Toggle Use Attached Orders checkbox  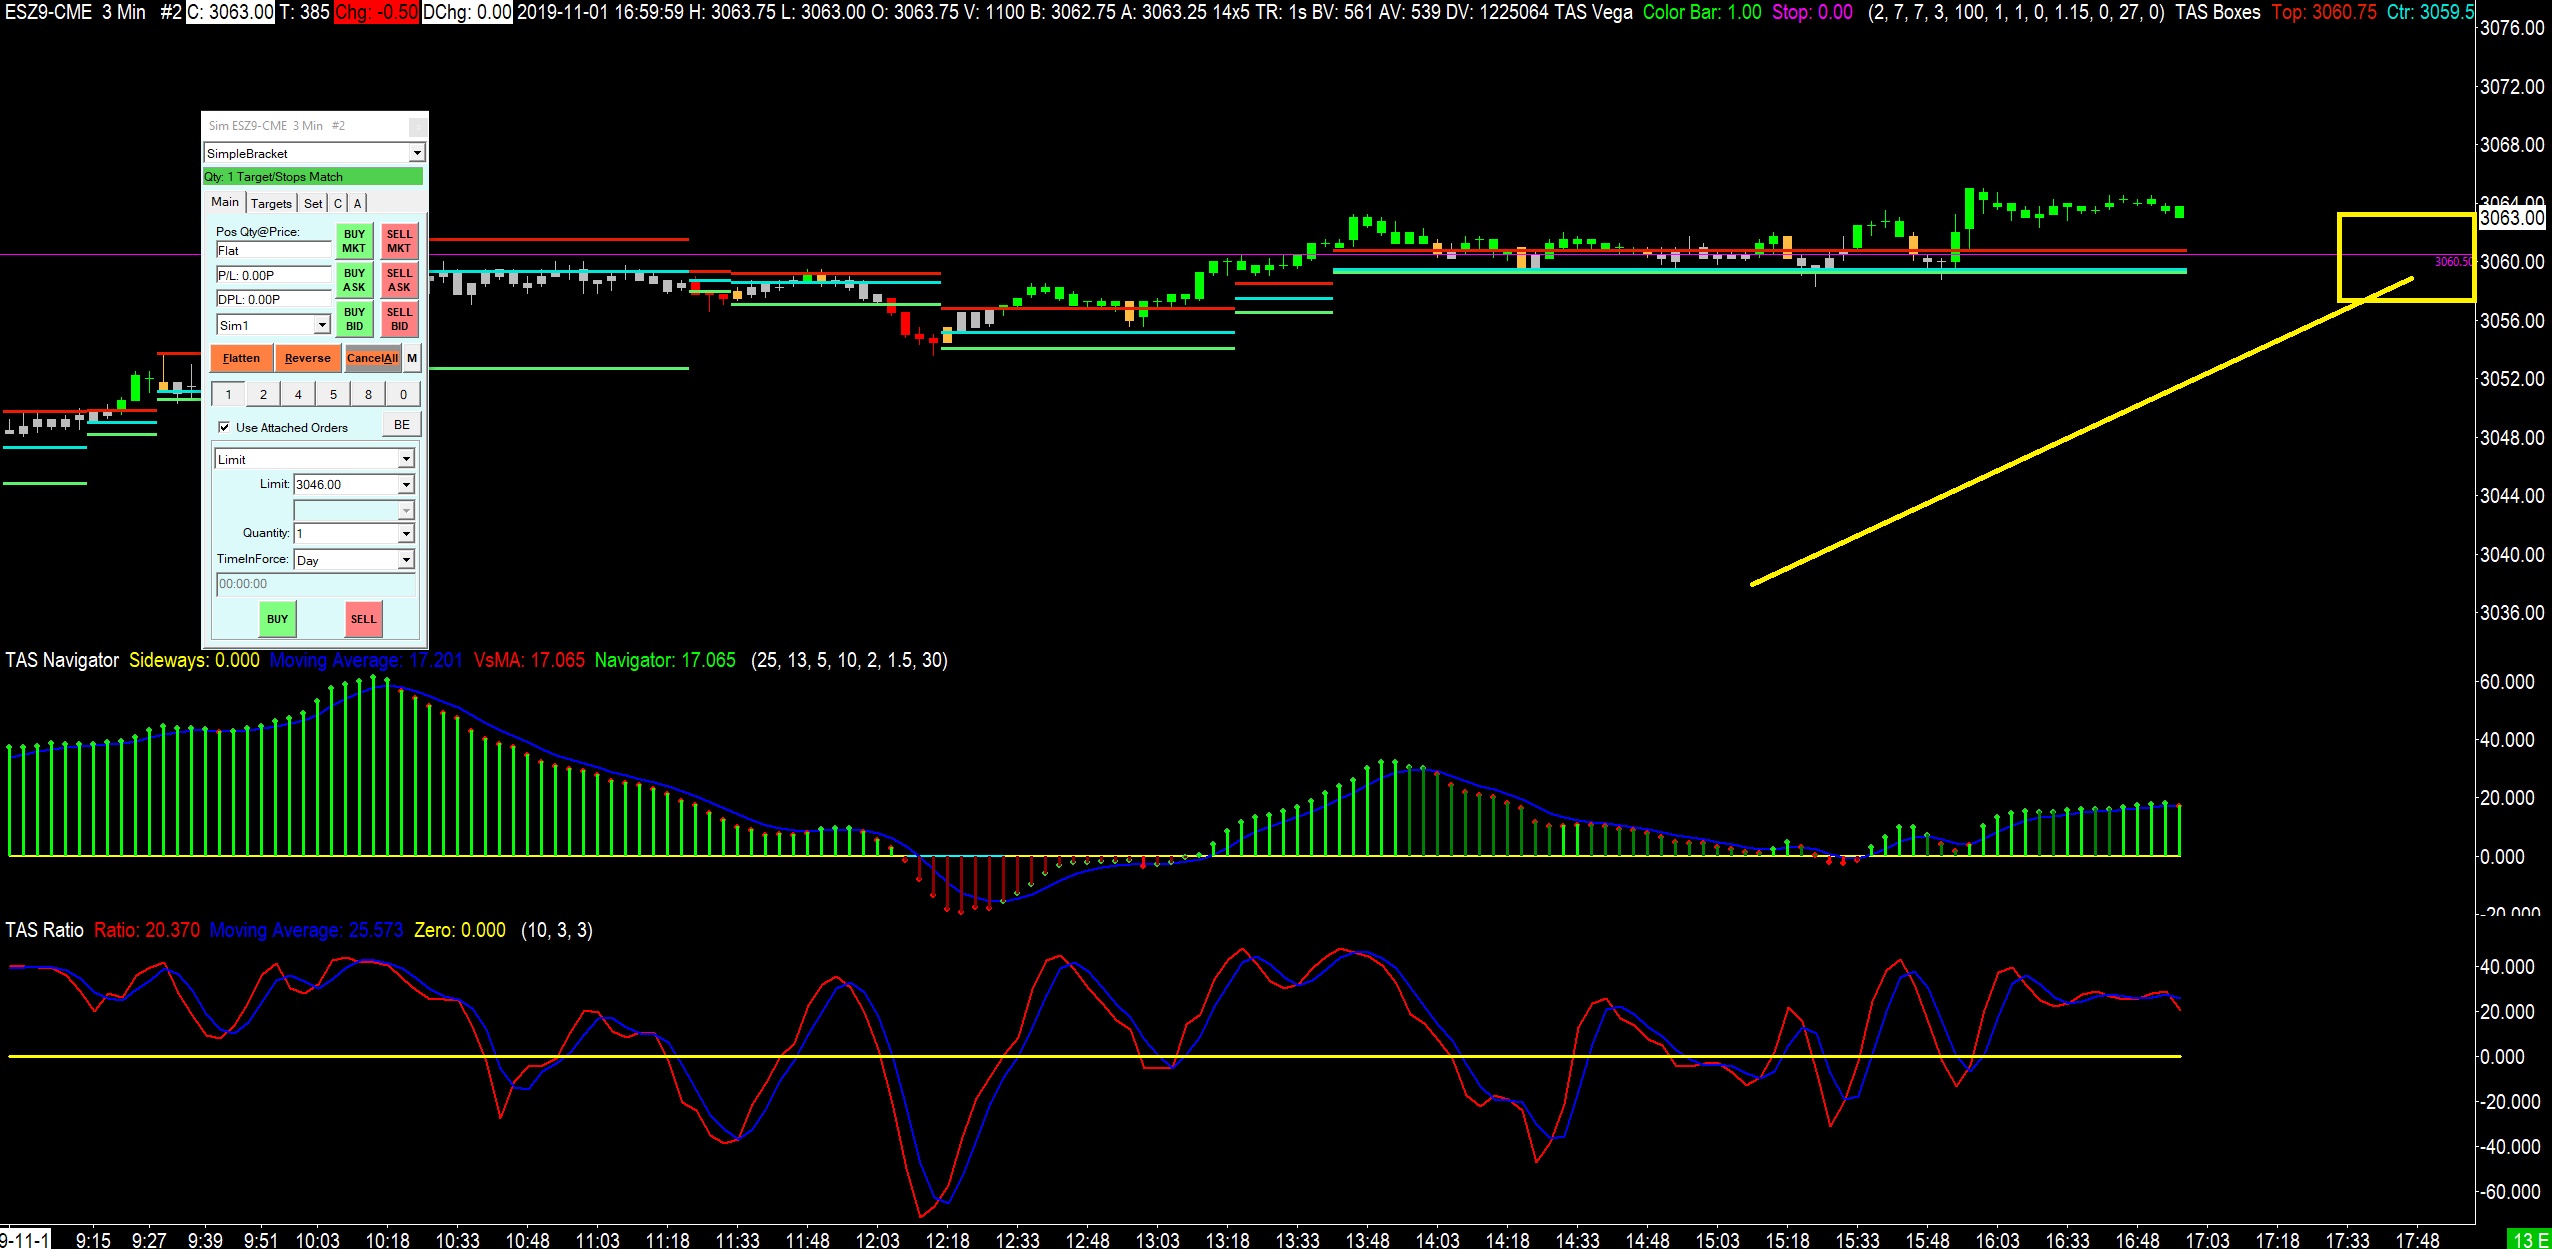click(224, 427)
